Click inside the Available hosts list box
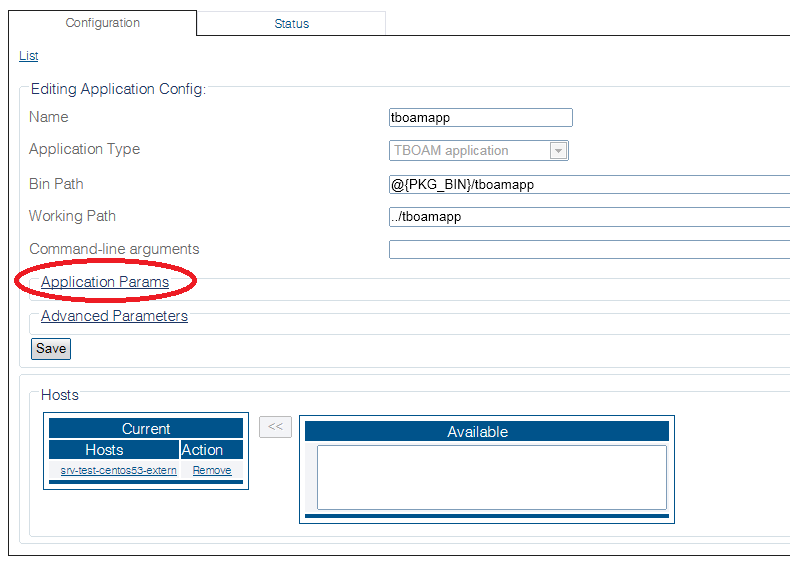Screen dimensions: 790x569 (491, 477)
